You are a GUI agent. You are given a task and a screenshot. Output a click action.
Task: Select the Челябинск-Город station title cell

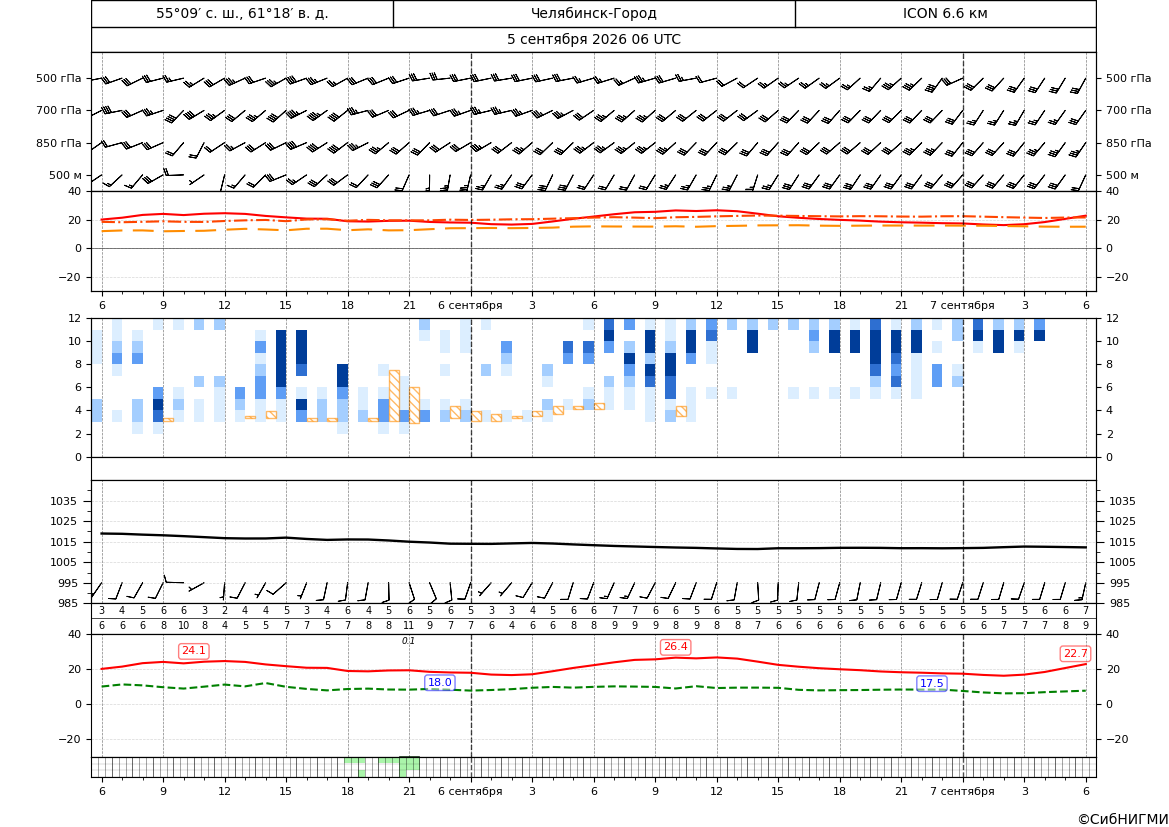(x=594, y=13)
